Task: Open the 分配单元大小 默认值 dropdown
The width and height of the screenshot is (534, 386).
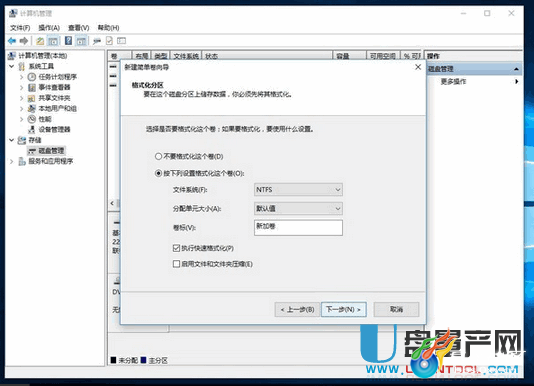Action: click(298, 209)
